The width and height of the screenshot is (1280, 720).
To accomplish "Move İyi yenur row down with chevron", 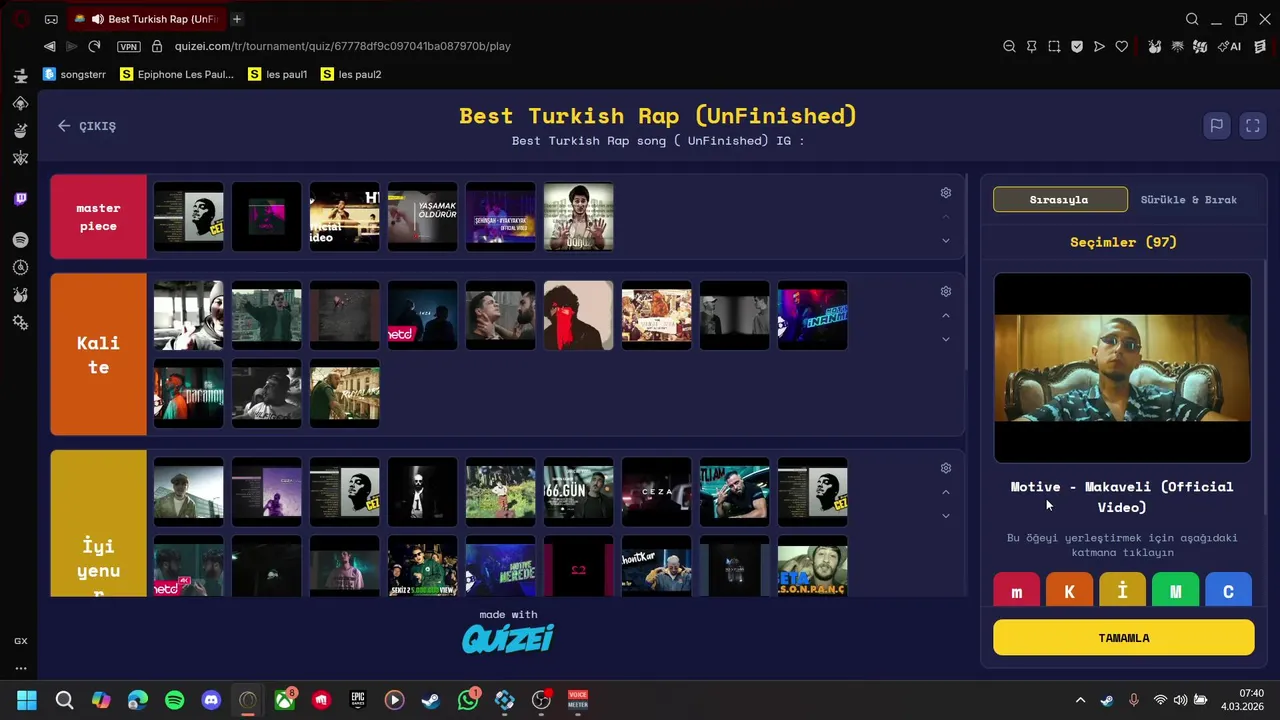I will coord(946,516).
